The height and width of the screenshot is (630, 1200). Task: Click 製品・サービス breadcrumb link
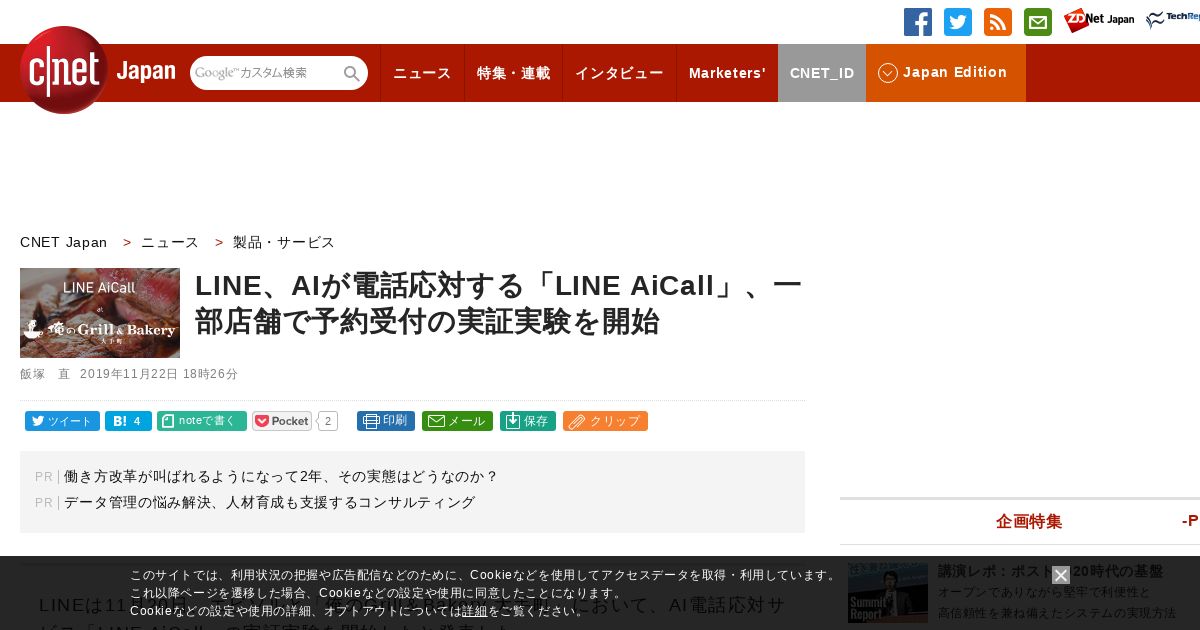284,242
